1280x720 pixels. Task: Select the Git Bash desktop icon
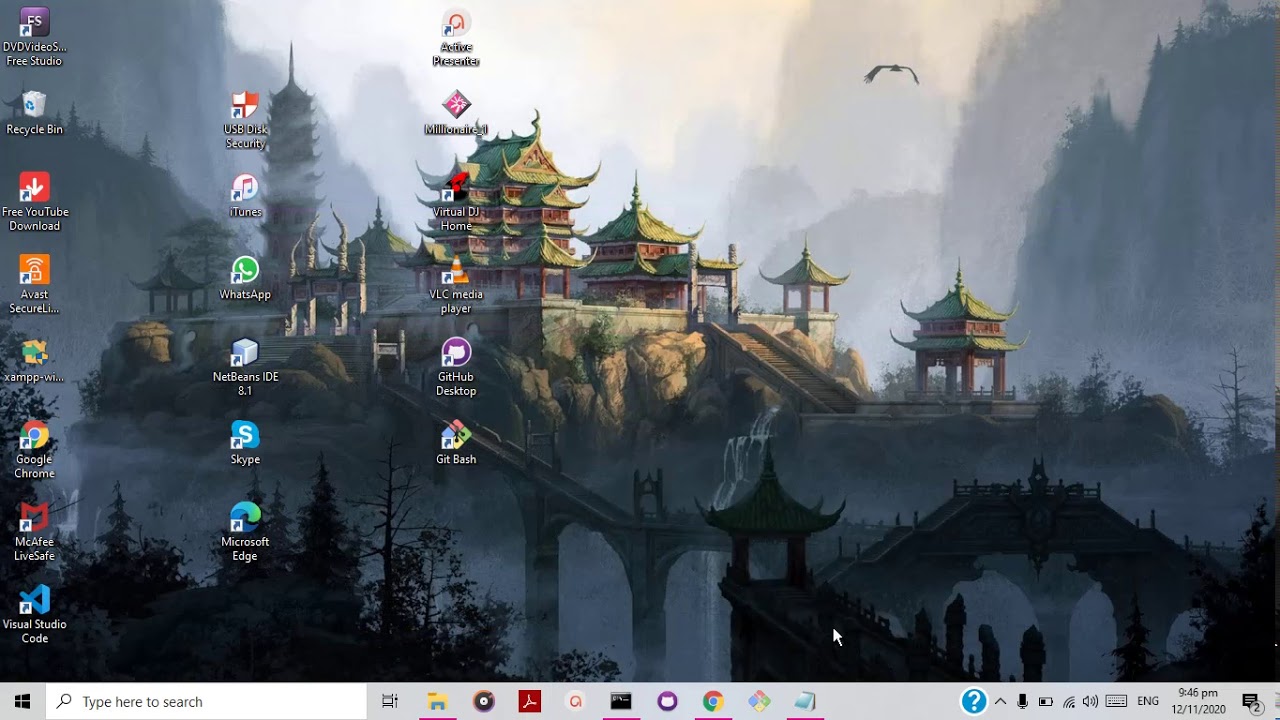tap(456, 443)
